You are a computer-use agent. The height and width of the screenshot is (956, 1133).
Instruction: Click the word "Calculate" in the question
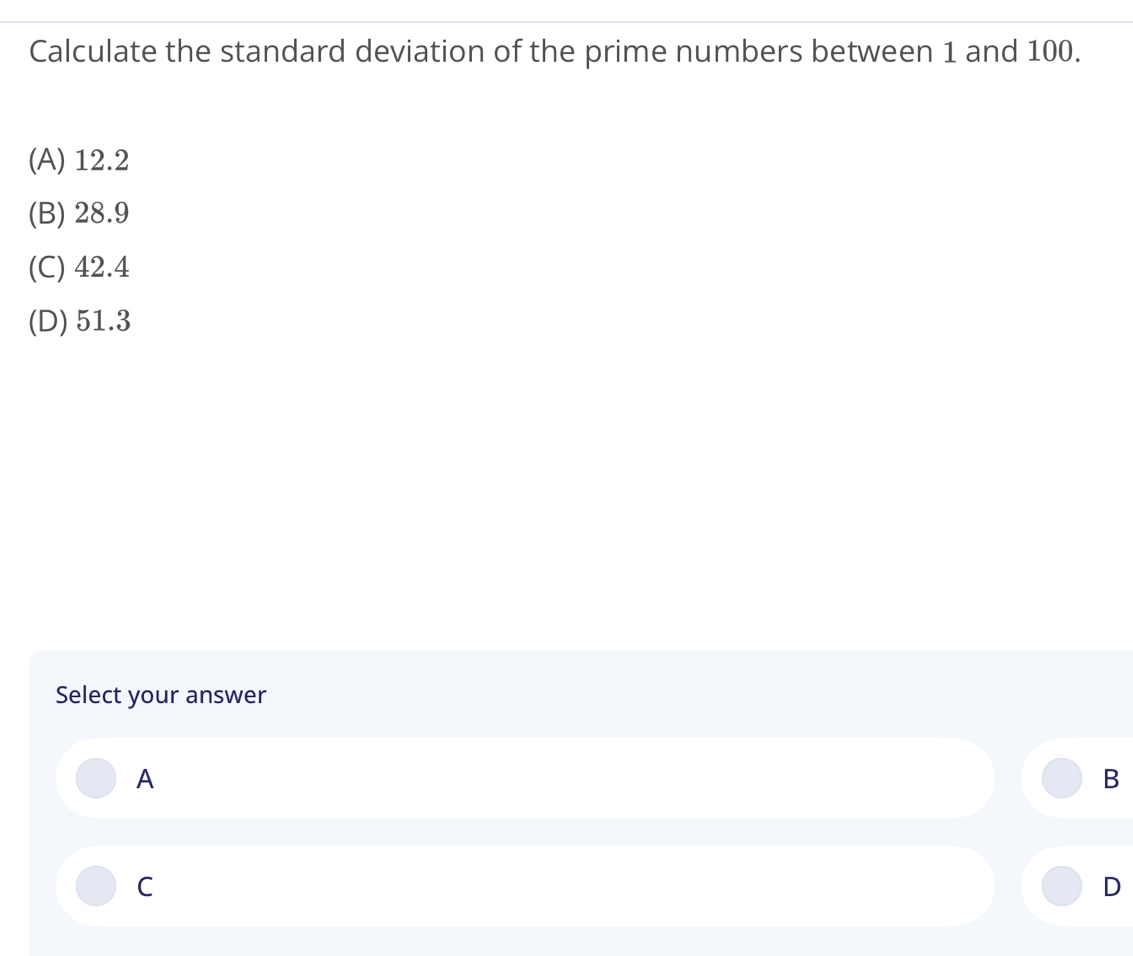[93, 52]
